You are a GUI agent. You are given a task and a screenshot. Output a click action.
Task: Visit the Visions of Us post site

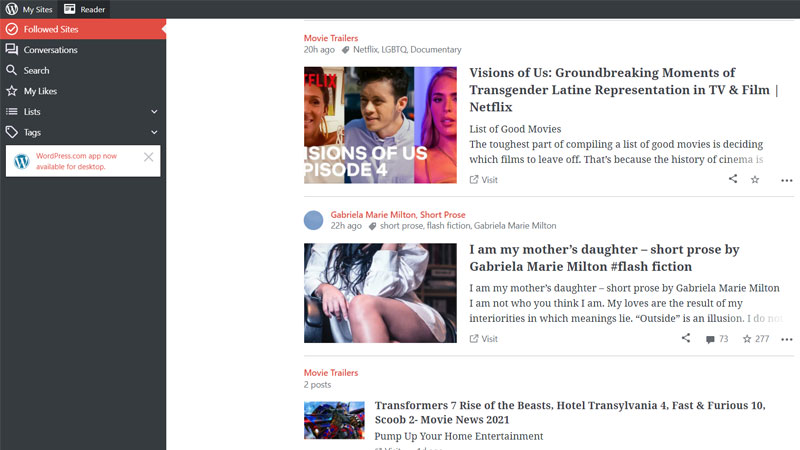(x=483, y=180)
